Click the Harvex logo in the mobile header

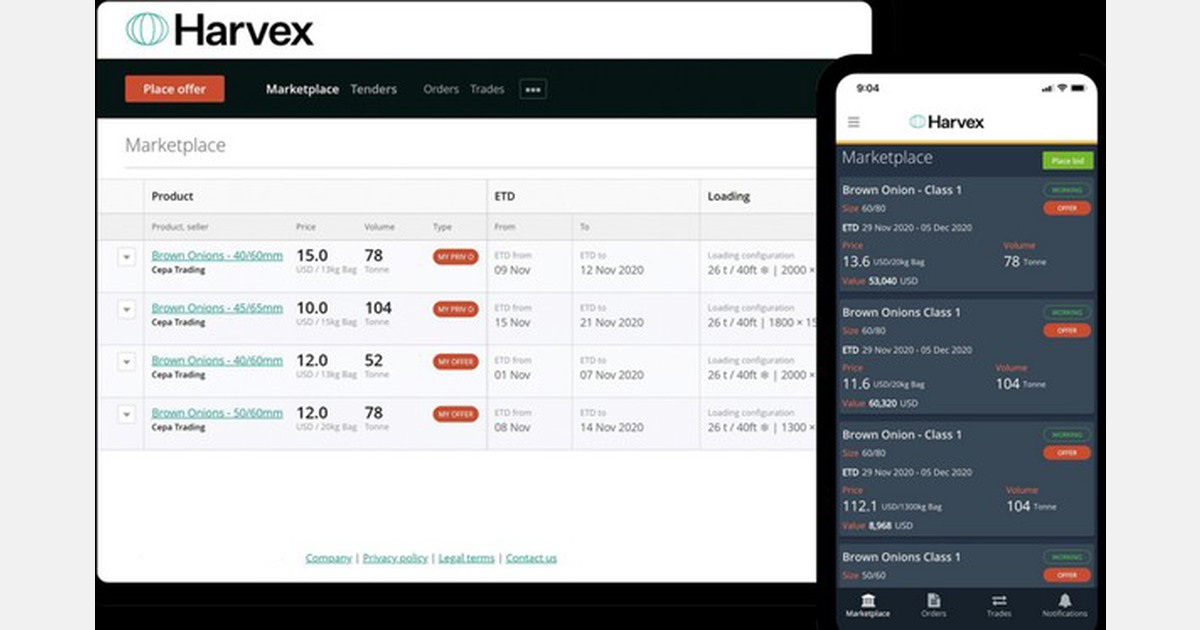coord(946,122)
